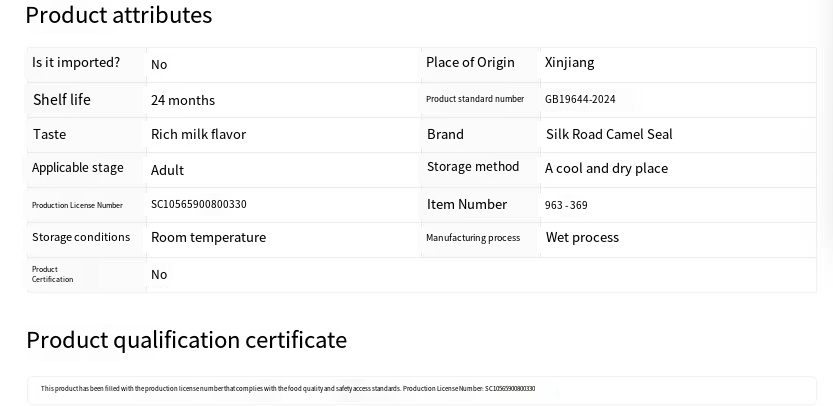Select the Xinjiang place of origin value
Viewport: 833px width, 406px height.
[569, 62]
